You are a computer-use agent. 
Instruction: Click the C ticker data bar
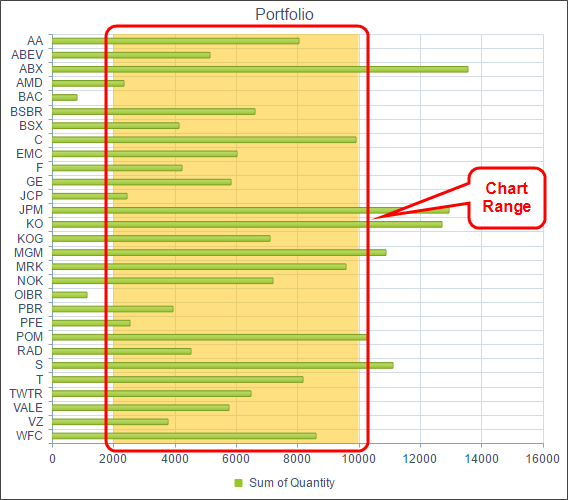(x=204, y=140)
